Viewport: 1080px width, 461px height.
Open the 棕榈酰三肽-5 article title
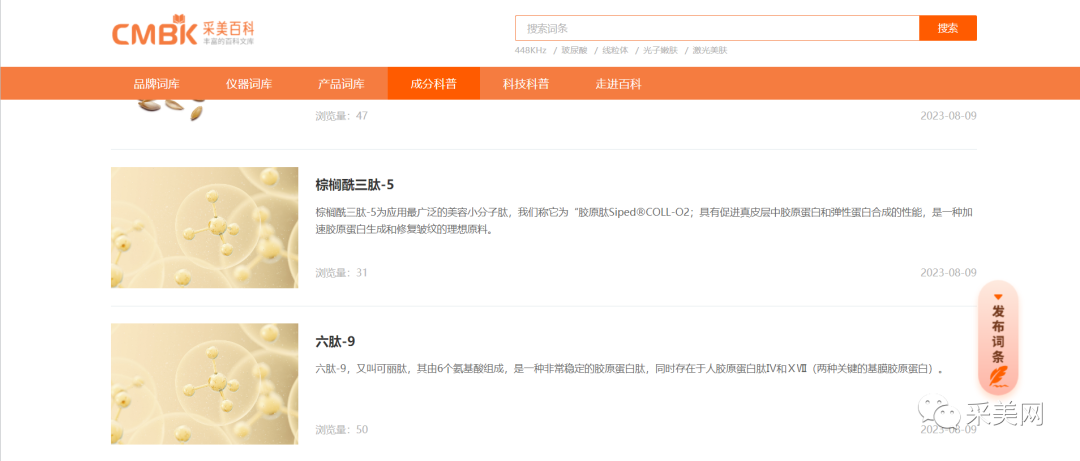pyautogui.click(x=355, y=185)
